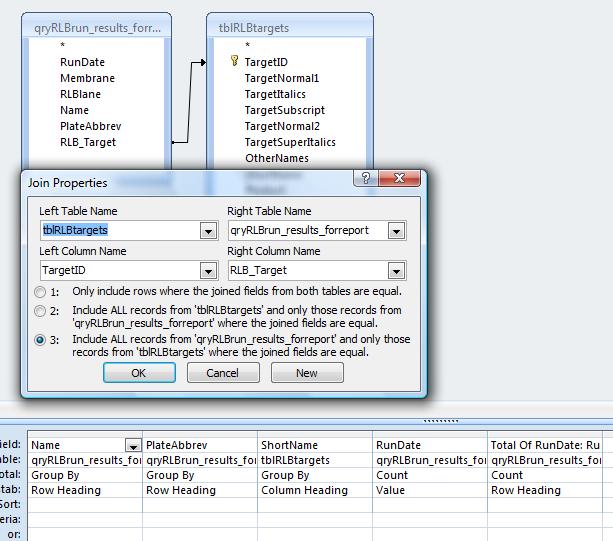Viewport: 613px width, 541px height.
Task: Click the New button in Join Properties
Action: (x=307, y=373)
